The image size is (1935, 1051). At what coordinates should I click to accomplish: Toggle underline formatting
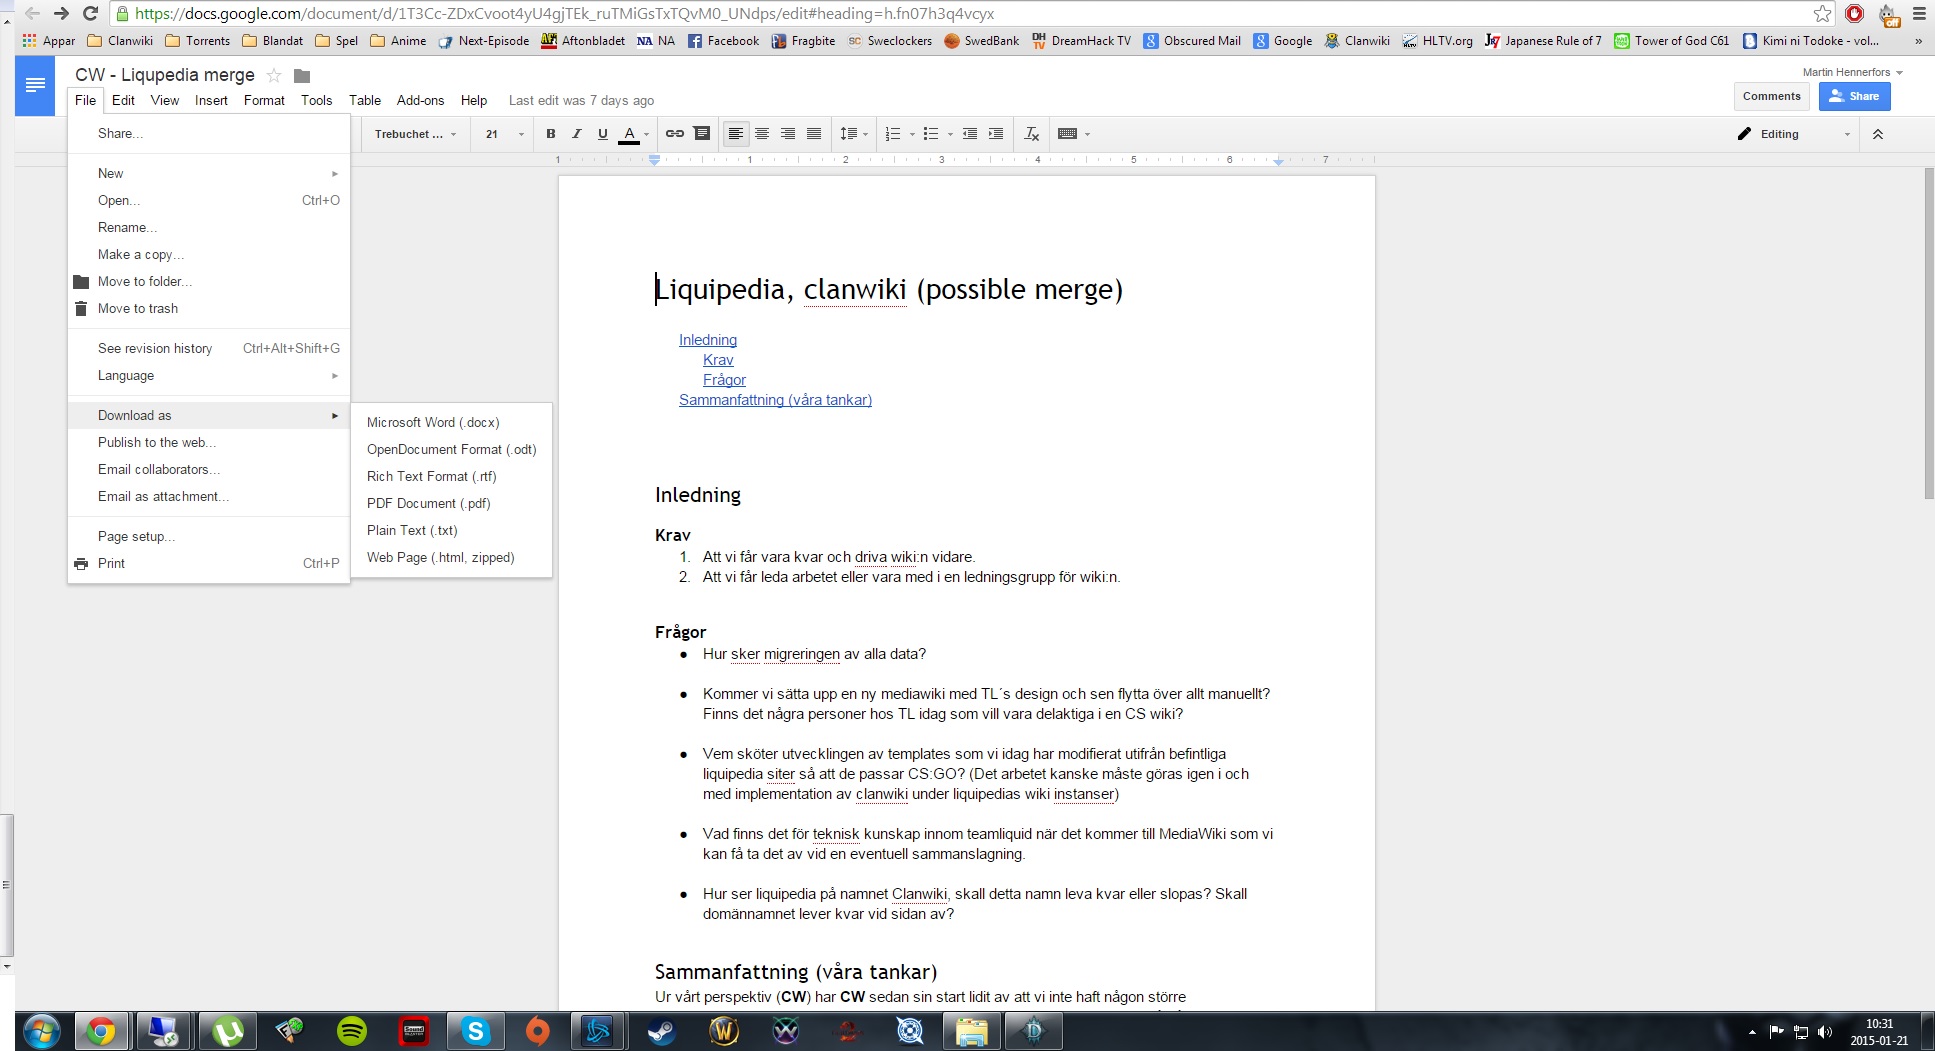[x=602, y=134]
